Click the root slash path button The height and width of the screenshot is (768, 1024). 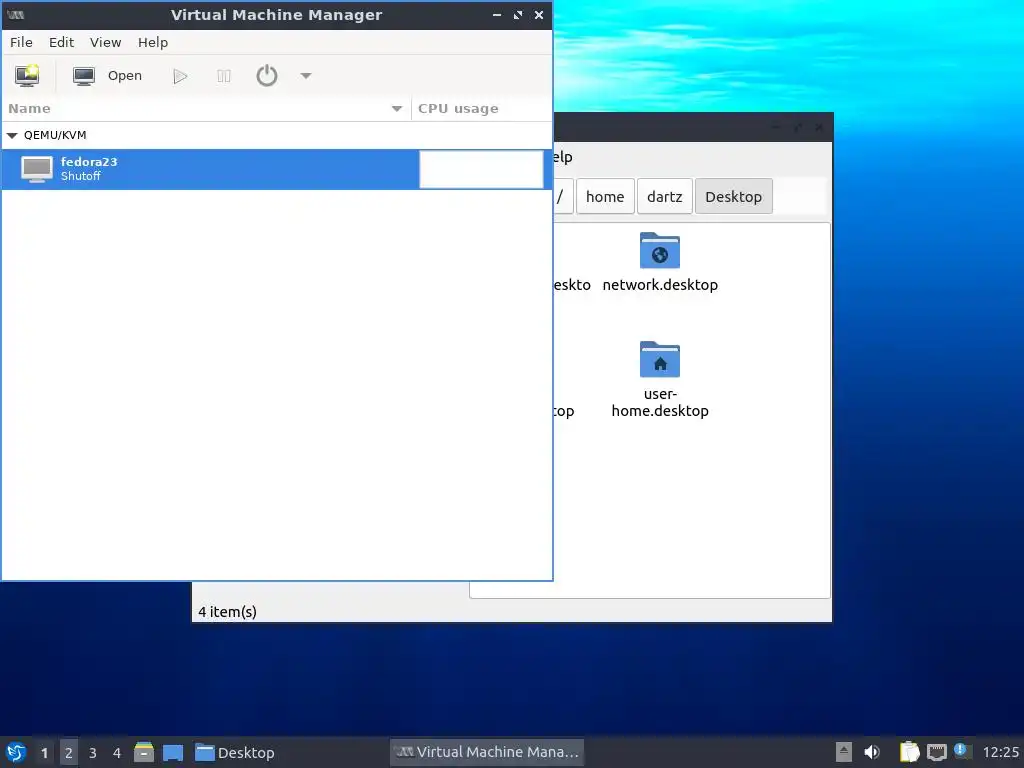pos(563,197)
